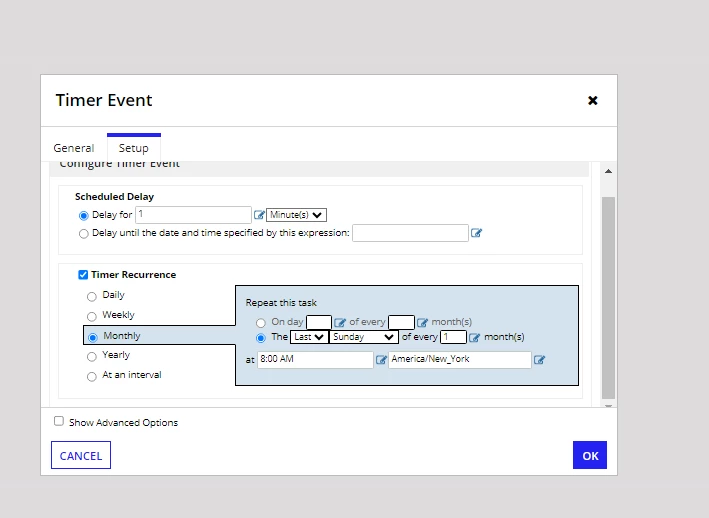Select 'Delay until the date and time' radio option

[x=83, y=234]
